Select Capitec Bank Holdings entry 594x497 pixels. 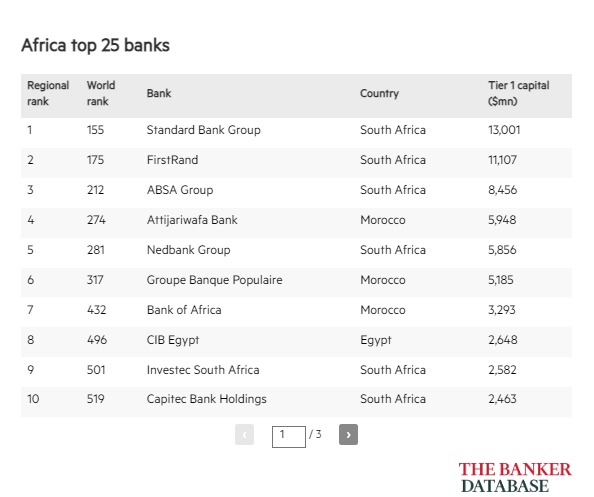coord(206,399)
